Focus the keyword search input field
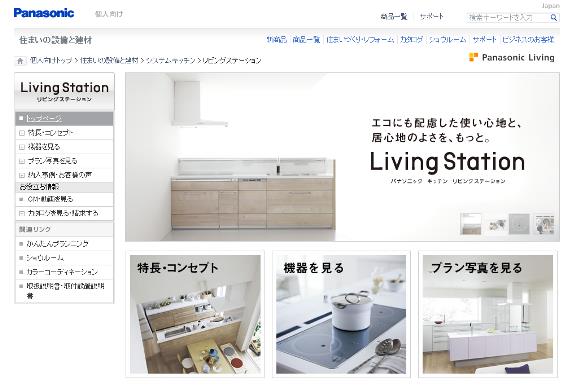576x392 pixels. pyautogui.click(x=508, y=17)
